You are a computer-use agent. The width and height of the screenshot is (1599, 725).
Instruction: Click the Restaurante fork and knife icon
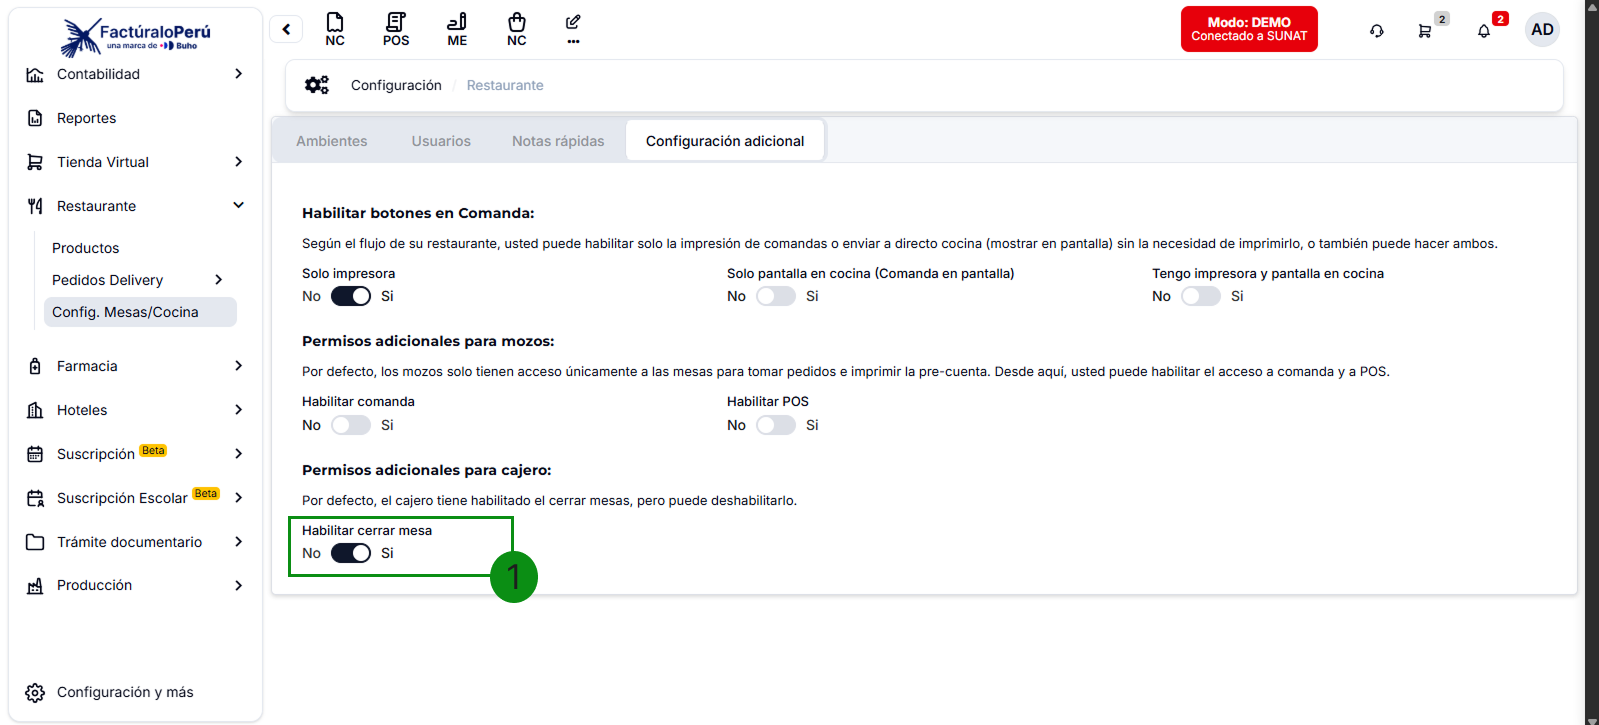(x=35, y=206)
